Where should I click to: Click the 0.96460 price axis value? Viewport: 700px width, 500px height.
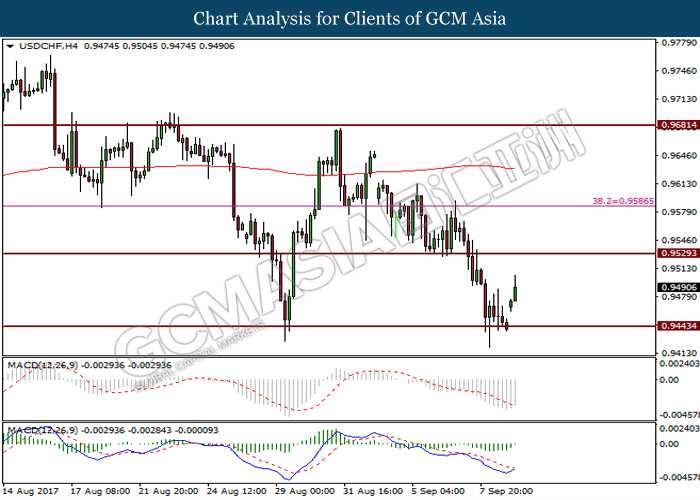tap(679, 156)
